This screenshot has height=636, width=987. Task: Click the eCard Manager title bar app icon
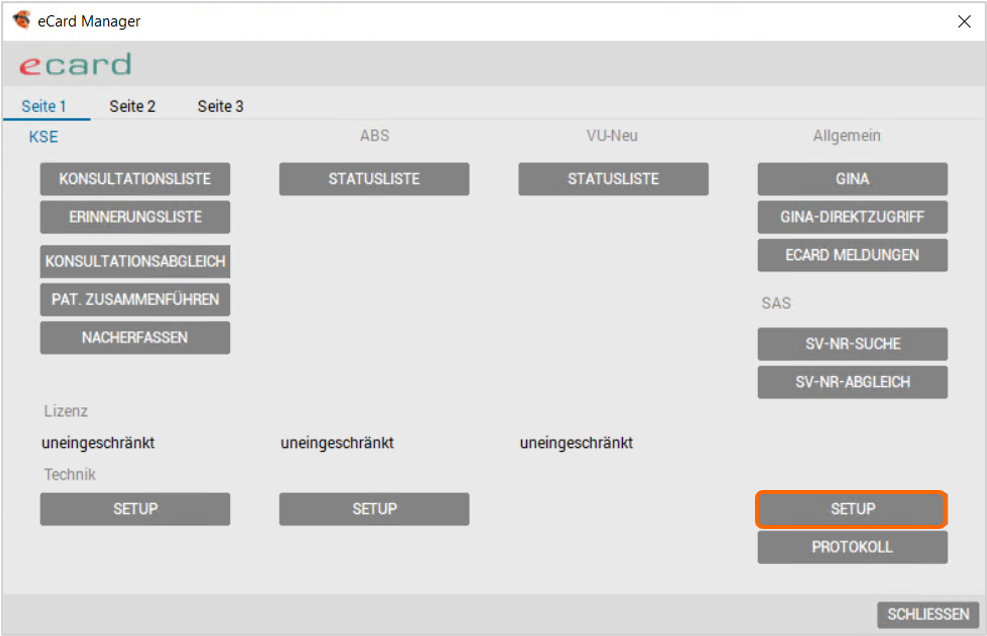coord(22,20)
